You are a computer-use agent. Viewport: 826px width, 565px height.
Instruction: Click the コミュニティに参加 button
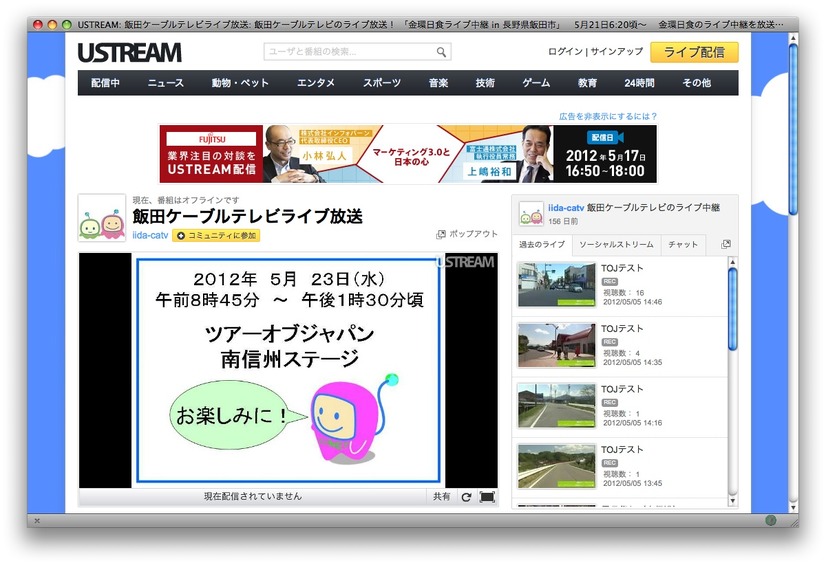tap(216, 235)
